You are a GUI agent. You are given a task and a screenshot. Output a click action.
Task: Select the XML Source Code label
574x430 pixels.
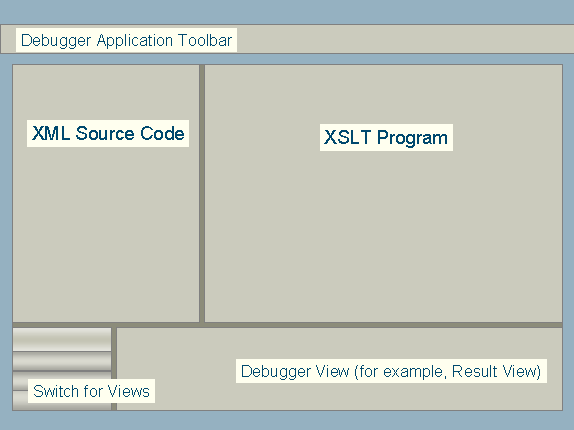(x=108, y=133)
